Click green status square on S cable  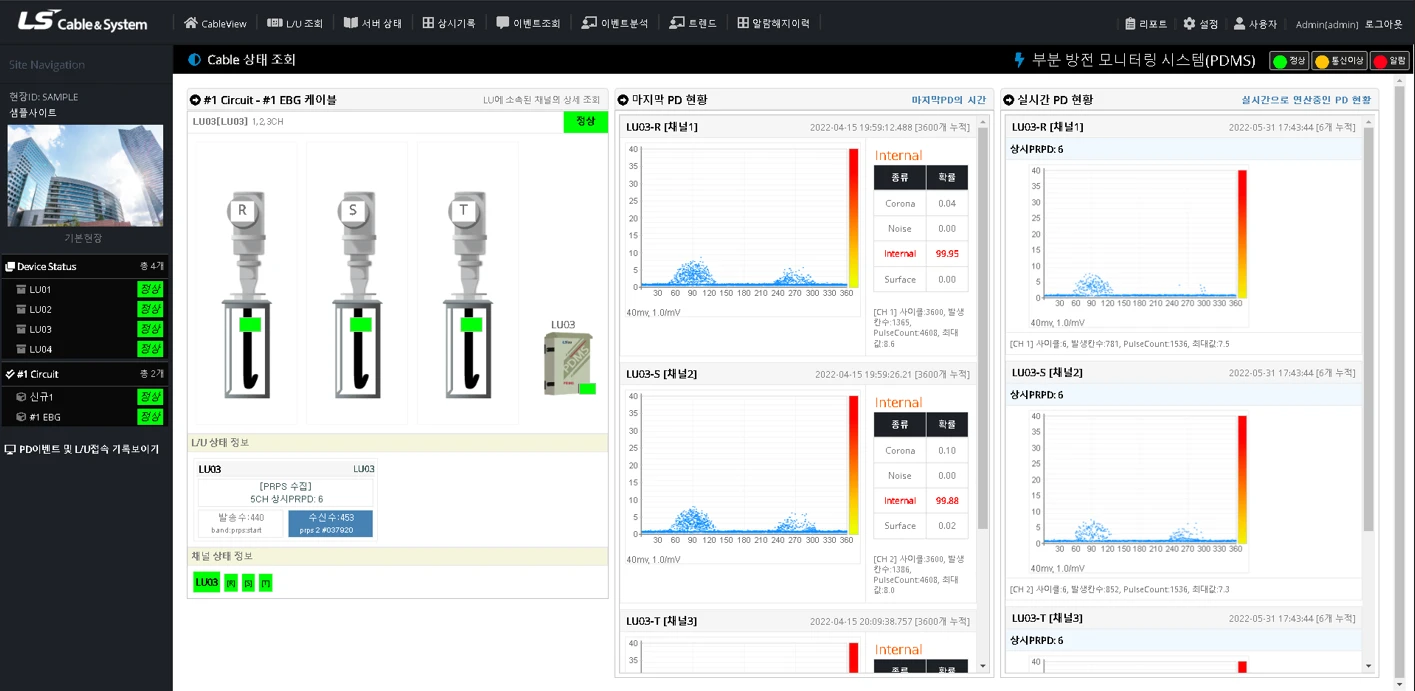click(361, 324)
